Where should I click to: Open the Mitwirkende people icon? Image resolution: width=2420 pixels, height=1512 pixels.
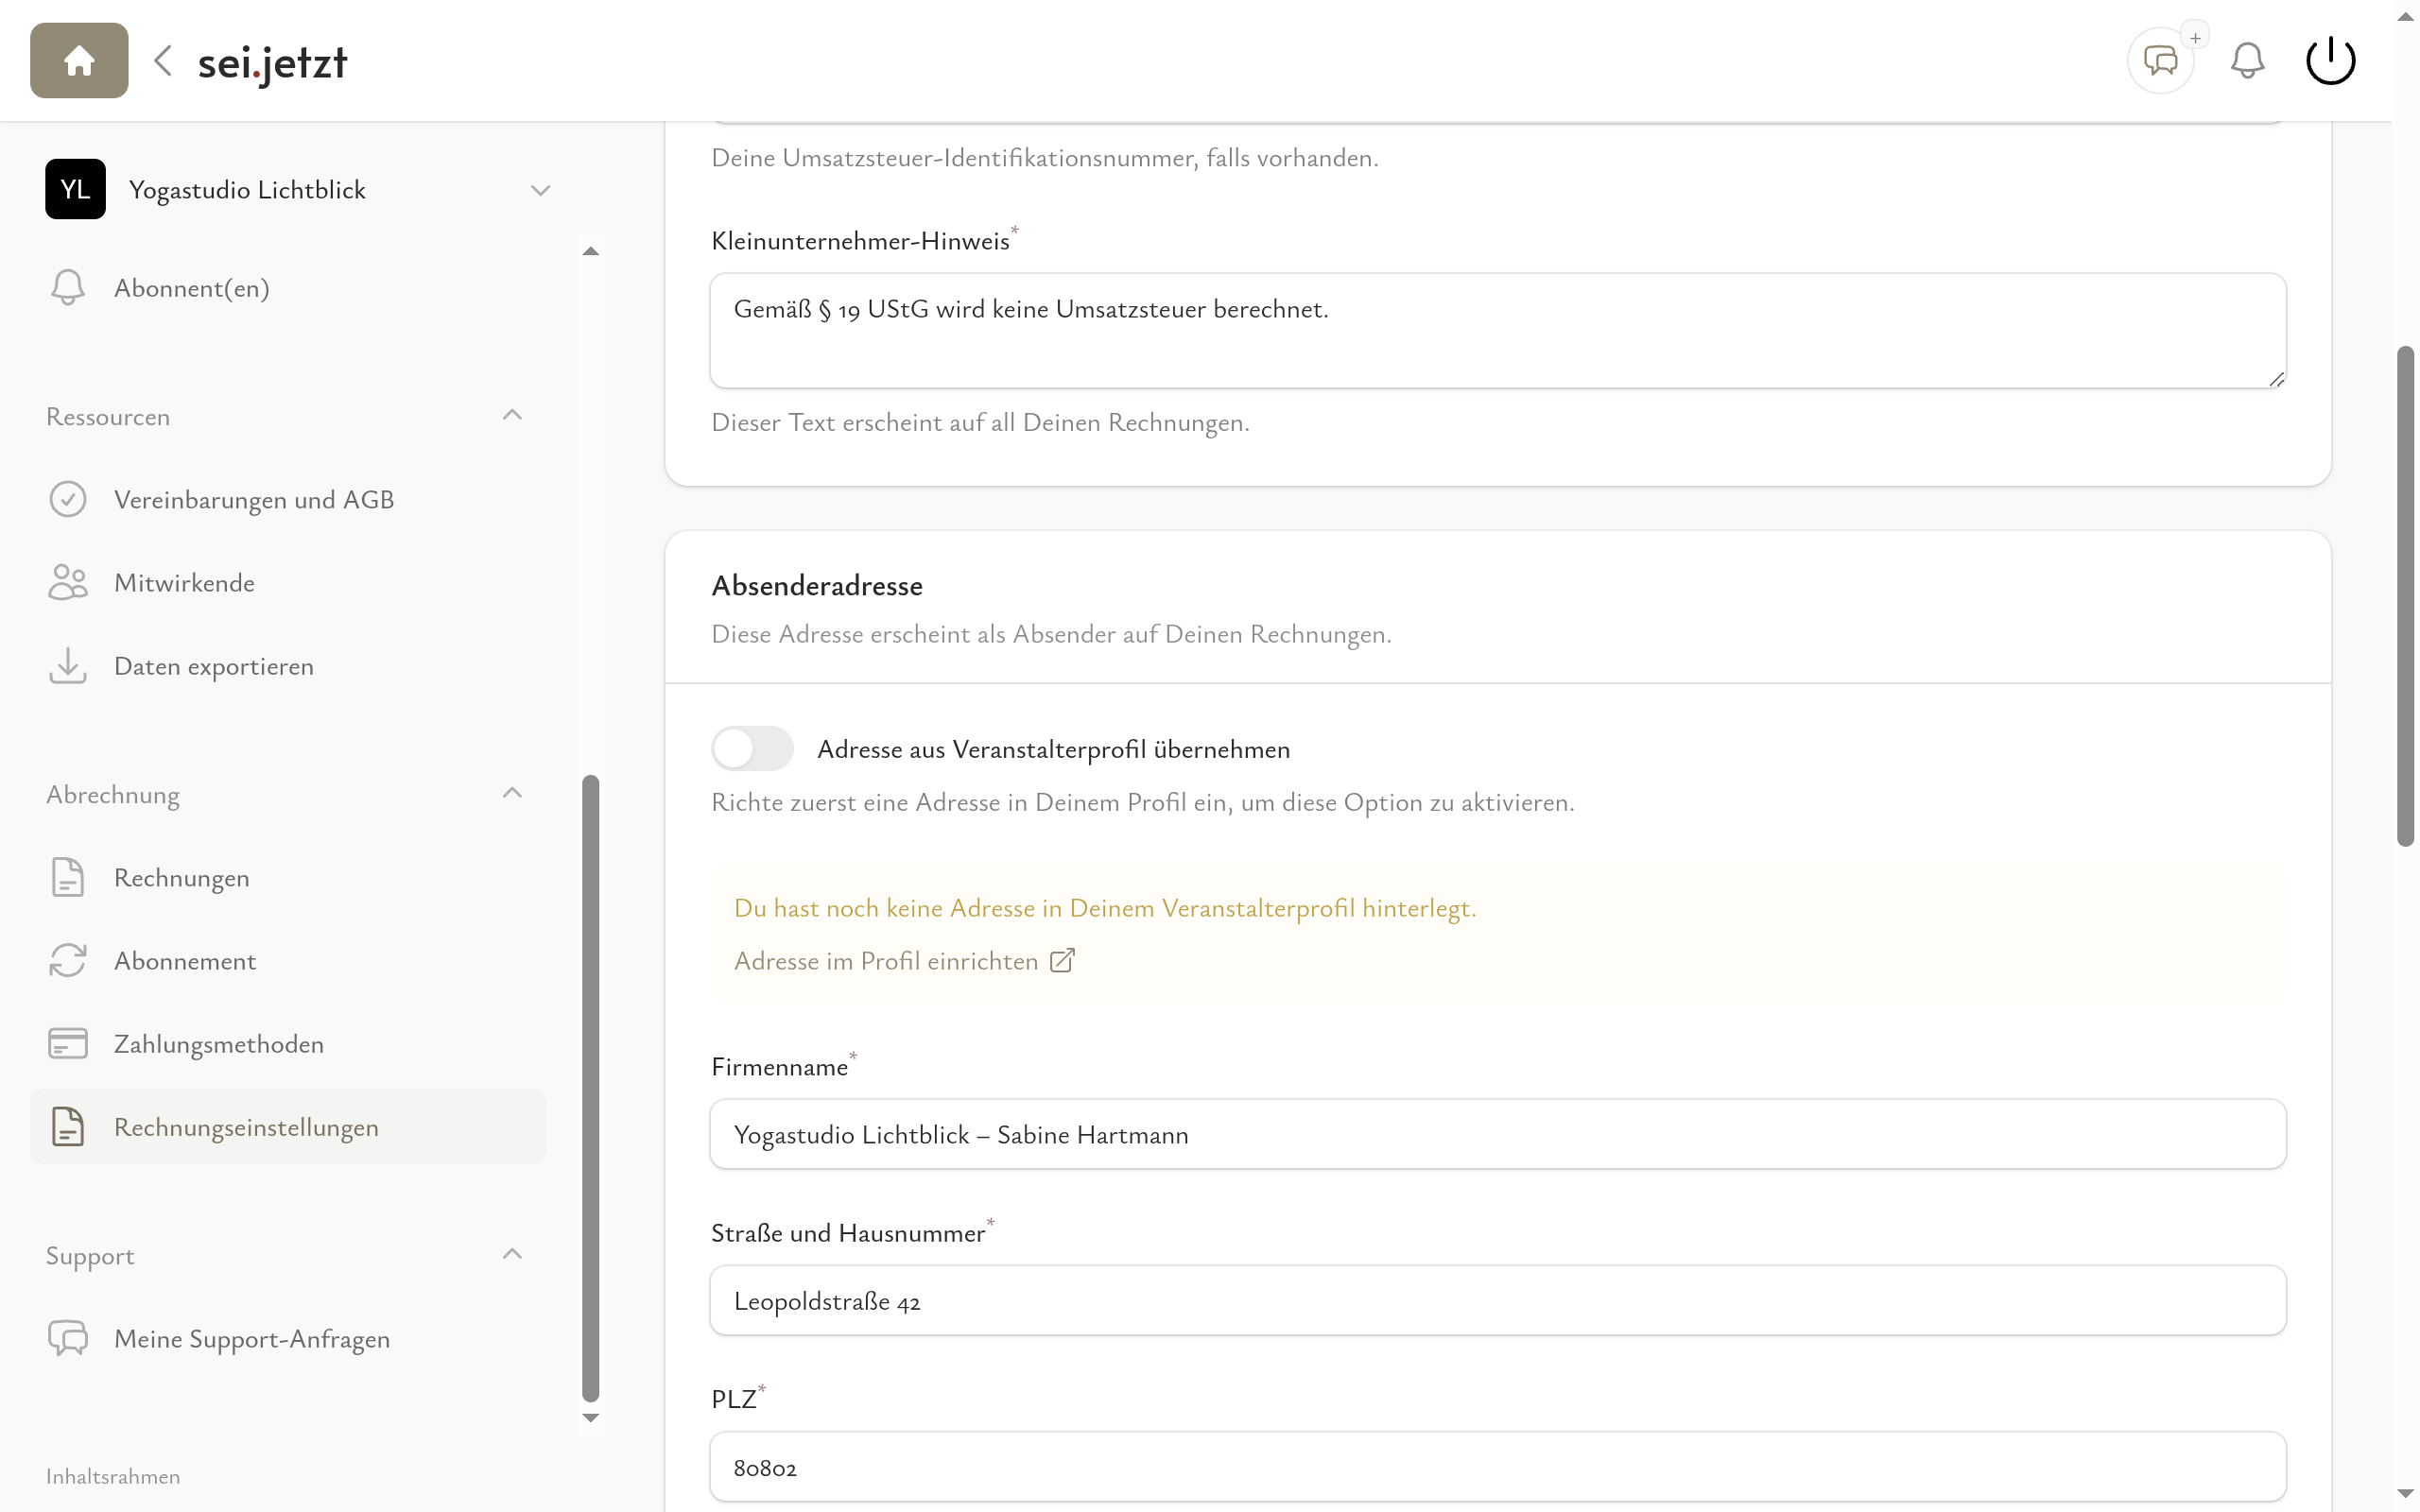(x=67, y=583)
